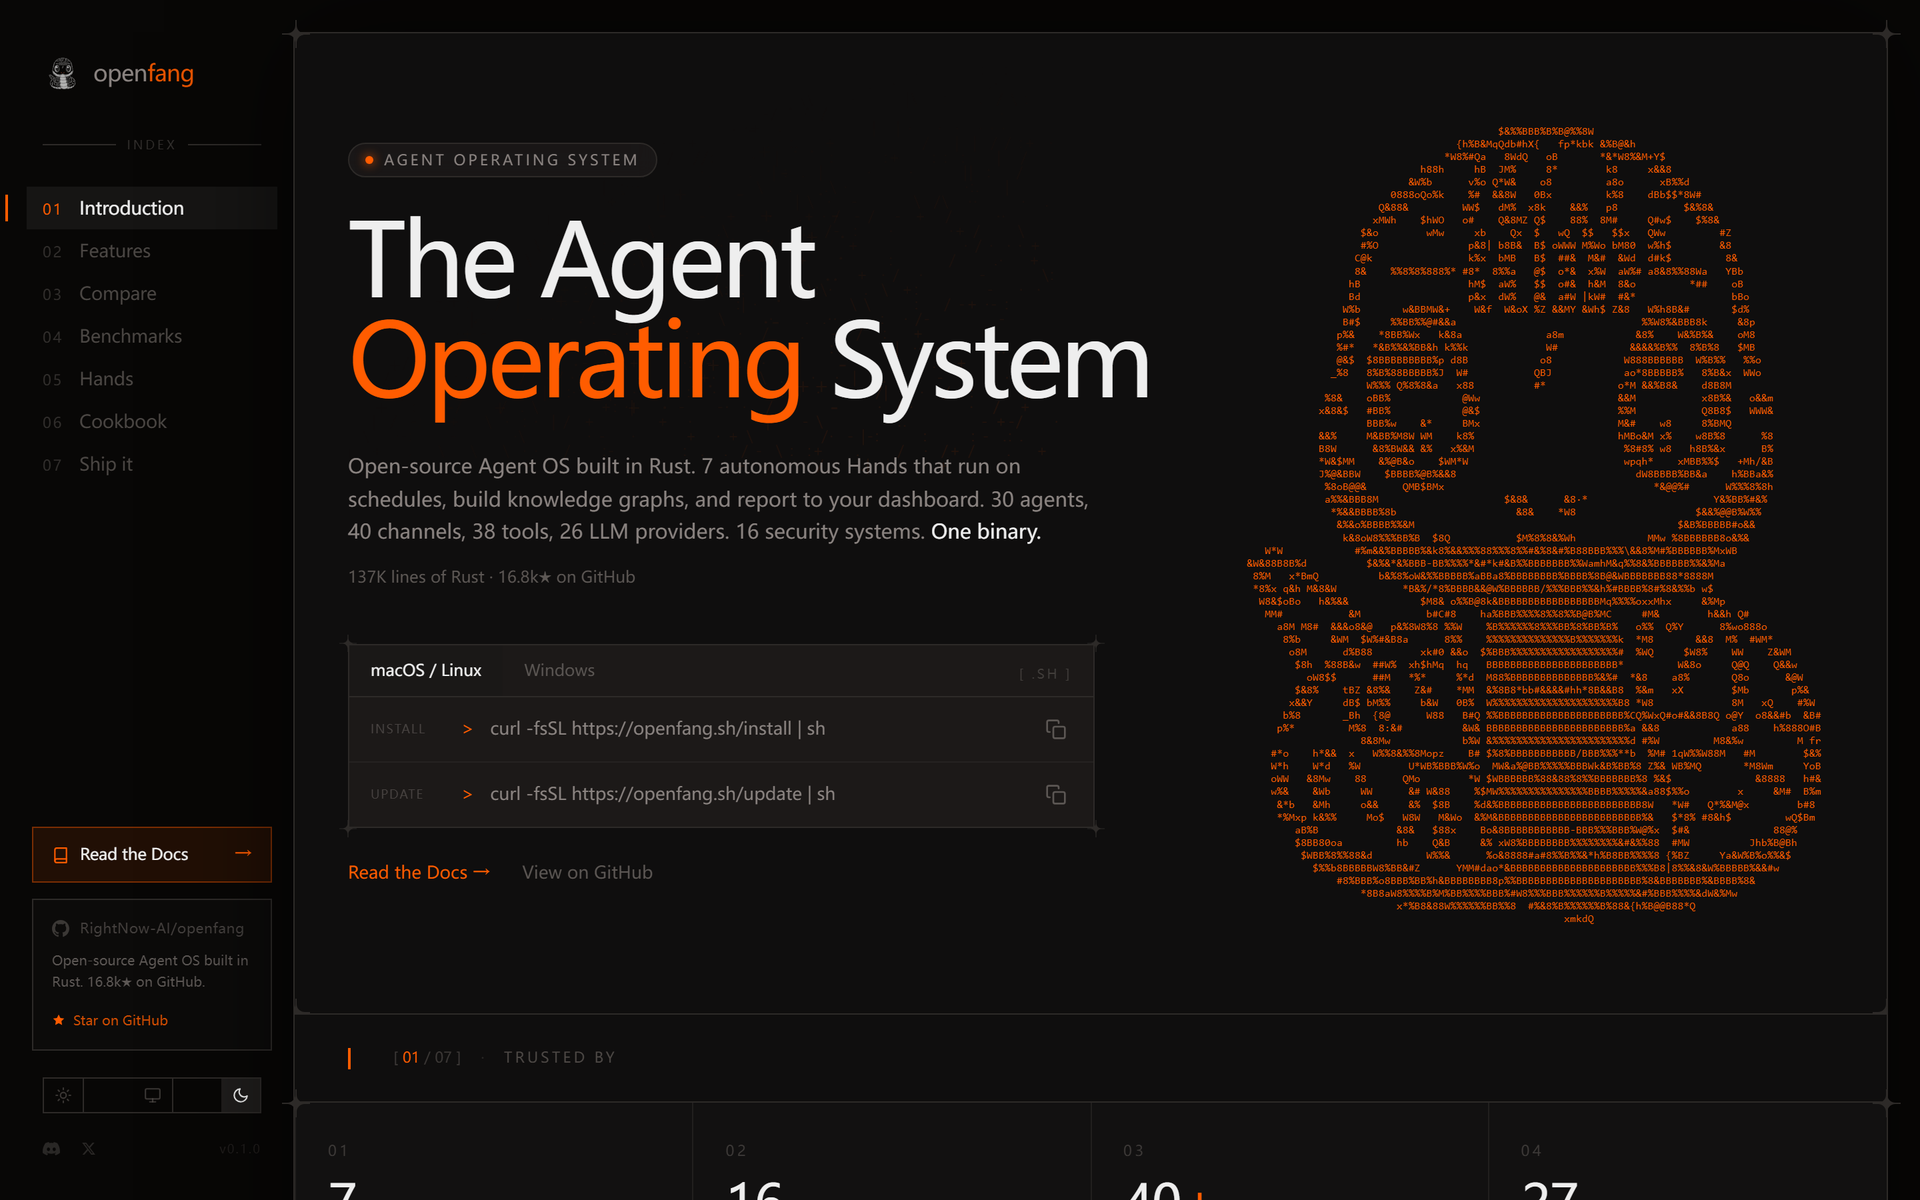Go to Introduction section in index
Image resolution: width=1920 pixels, height=1200 pixels.
(x=152, y=208)
